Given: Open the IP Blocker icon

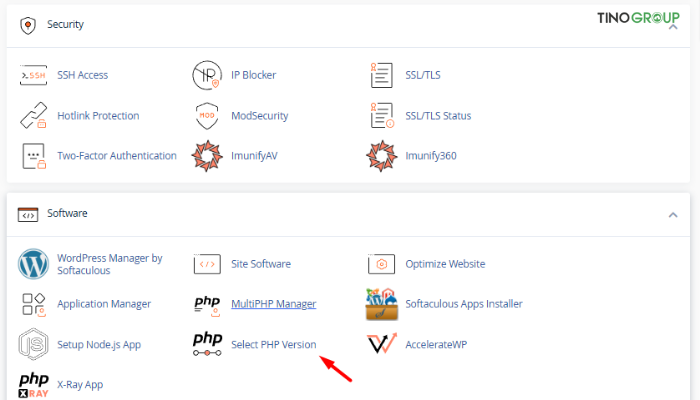Looking at the screenshot, I should click(207, 75).
